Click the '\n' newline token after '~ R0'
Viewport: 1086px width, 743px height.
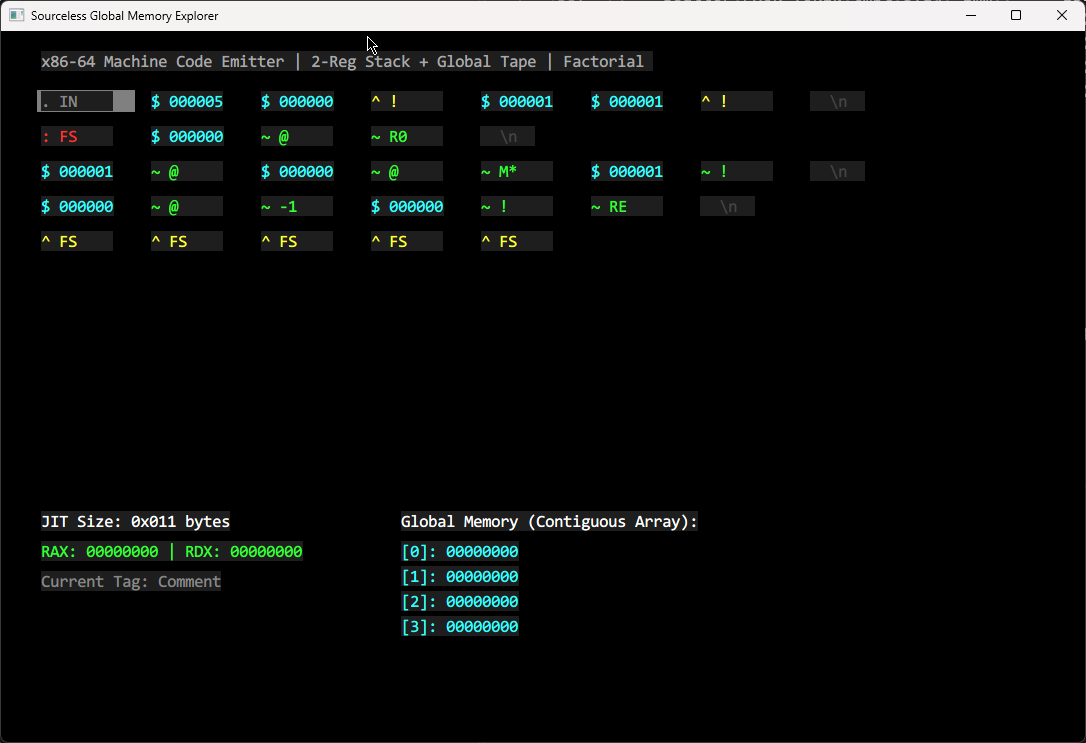[508, 136]
